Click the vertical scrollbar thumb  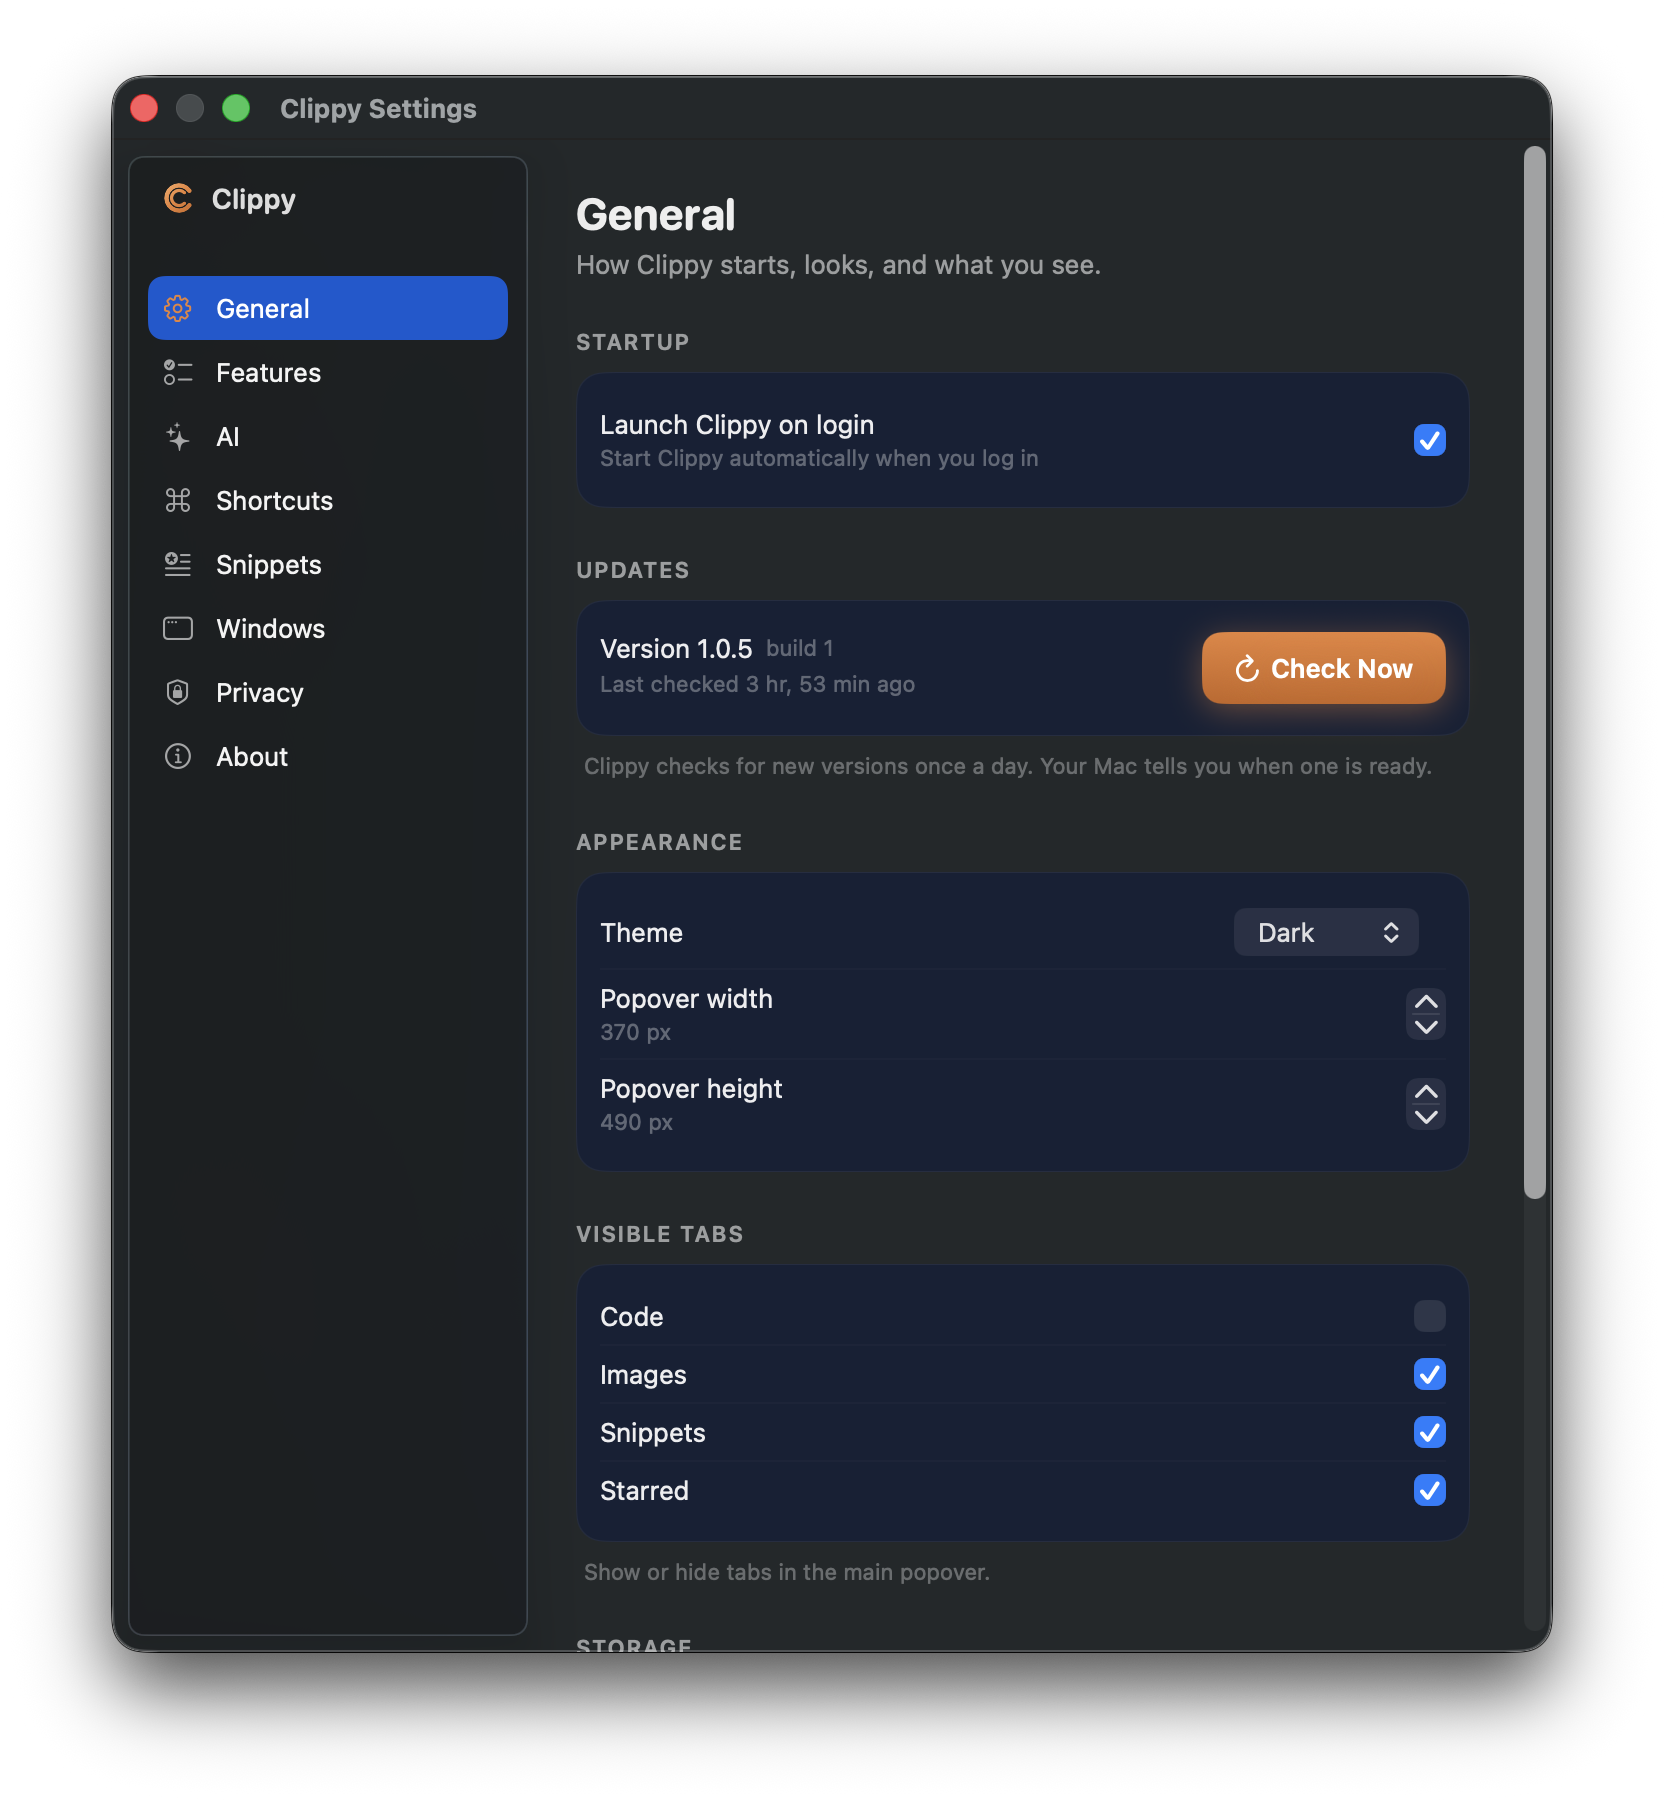pos(1535,672)
